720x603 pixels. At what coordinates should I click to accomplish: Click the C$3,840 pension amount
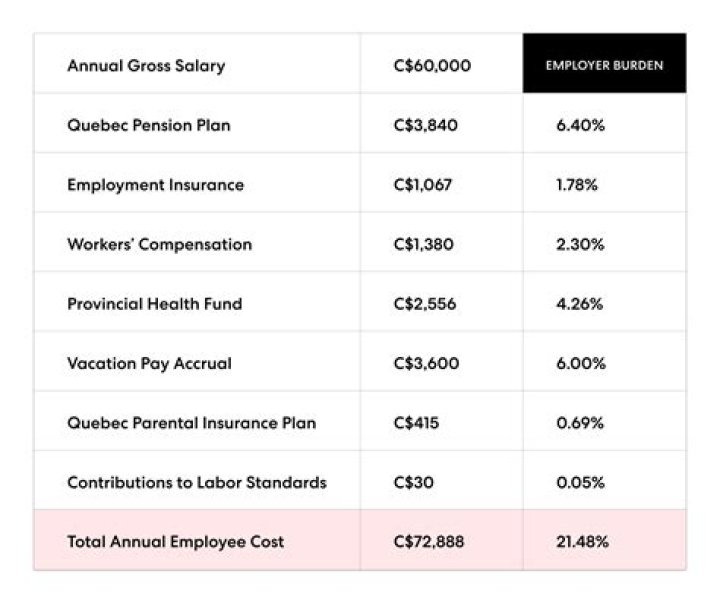coord(426,126)
